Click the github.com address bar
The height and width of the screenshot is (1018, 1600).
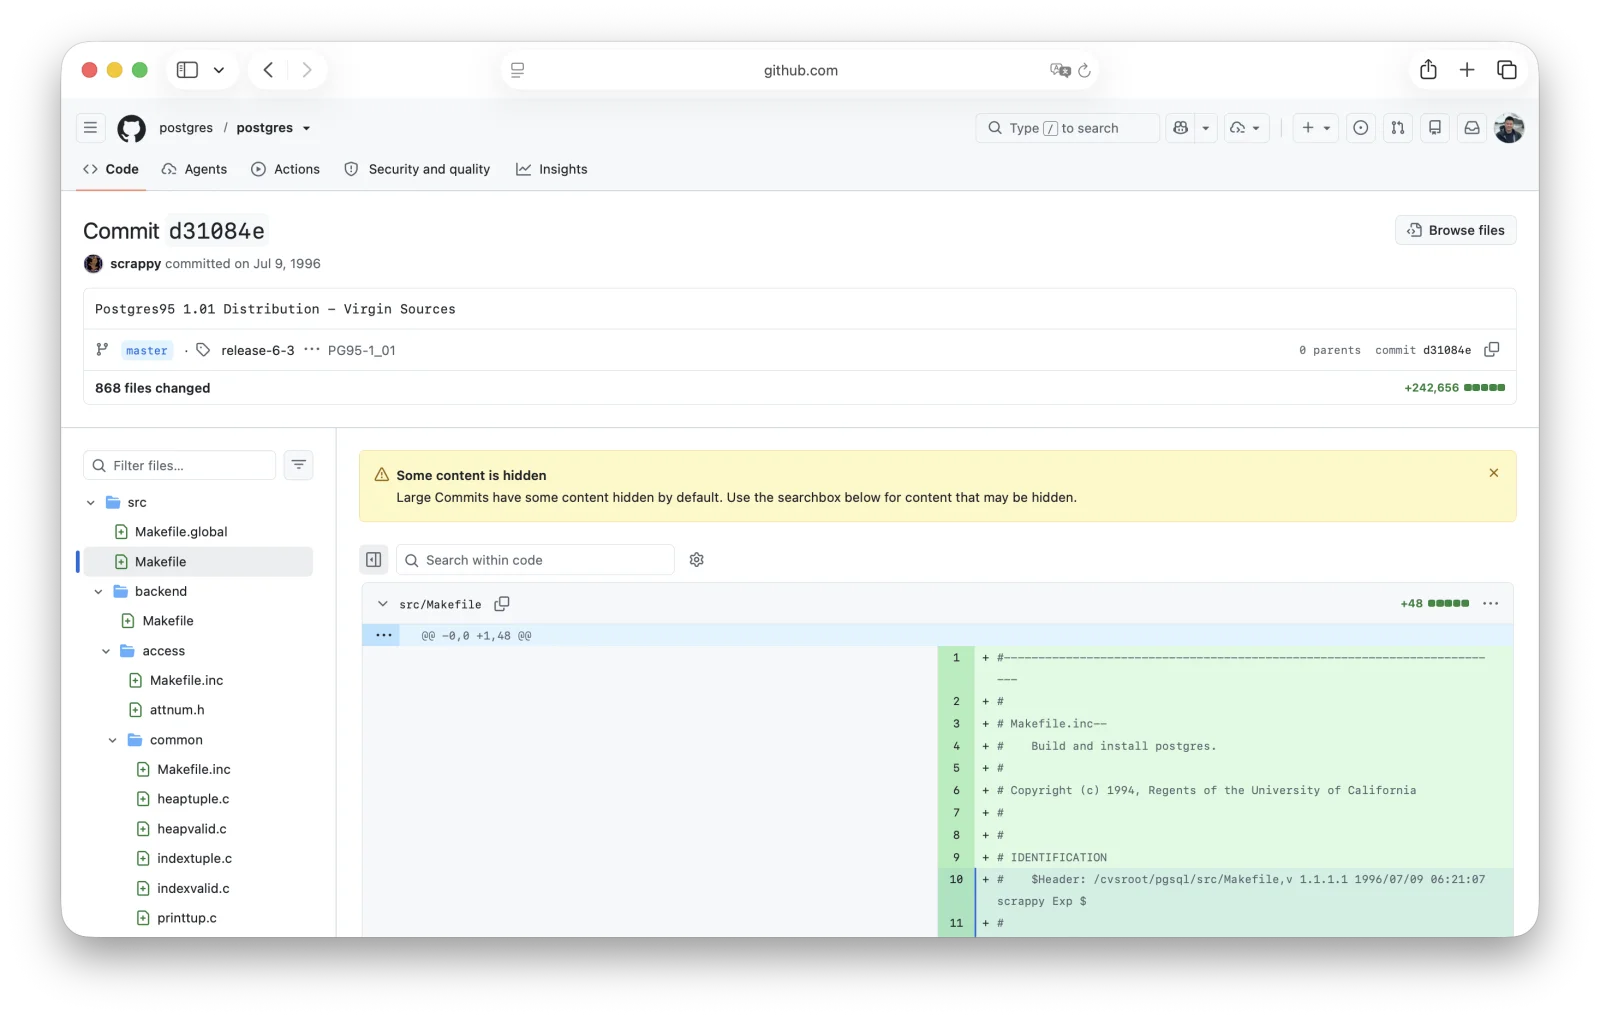800,70
